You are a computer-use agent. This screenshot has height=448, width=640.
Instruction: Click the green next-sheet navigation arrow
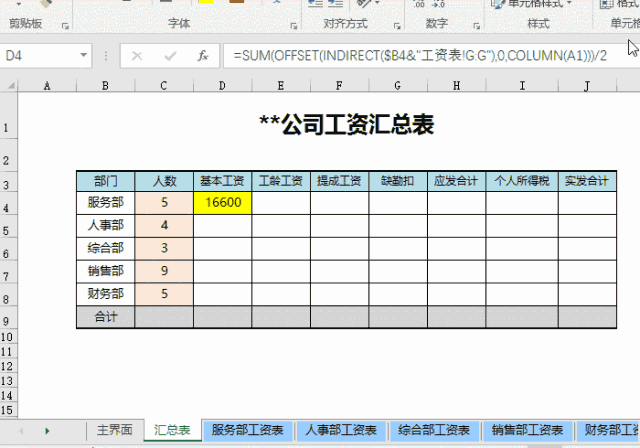47,431
